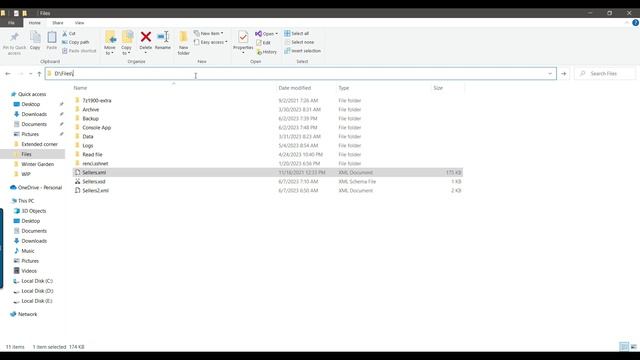
Task: Select the Read file folder
Action: coord(92,154)
